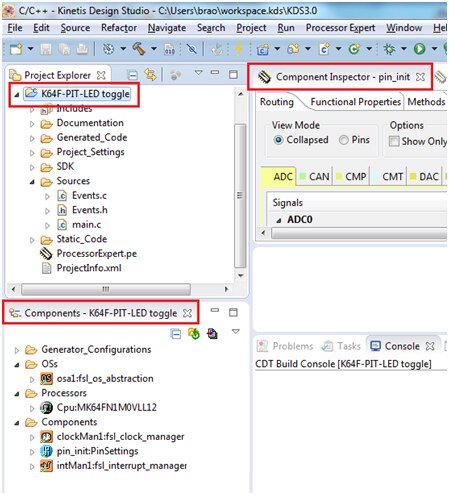Expand Generator_Configurations in Components view
Screen dimensions: 449x495
(17, 350)
